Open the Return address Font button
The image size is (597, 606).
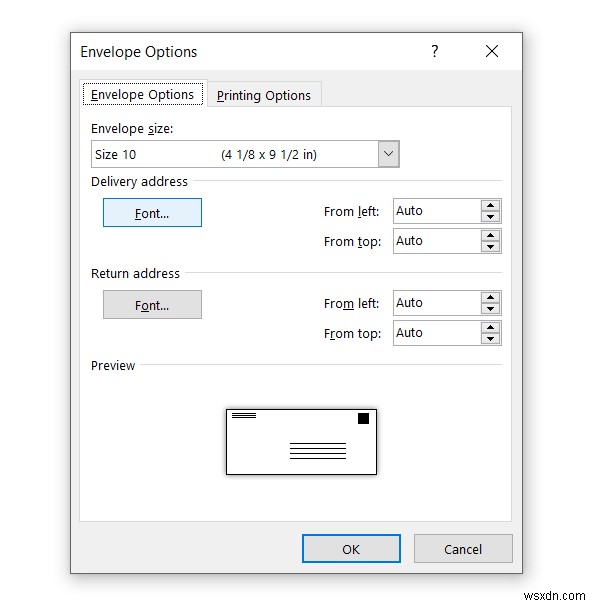(152, 305)
